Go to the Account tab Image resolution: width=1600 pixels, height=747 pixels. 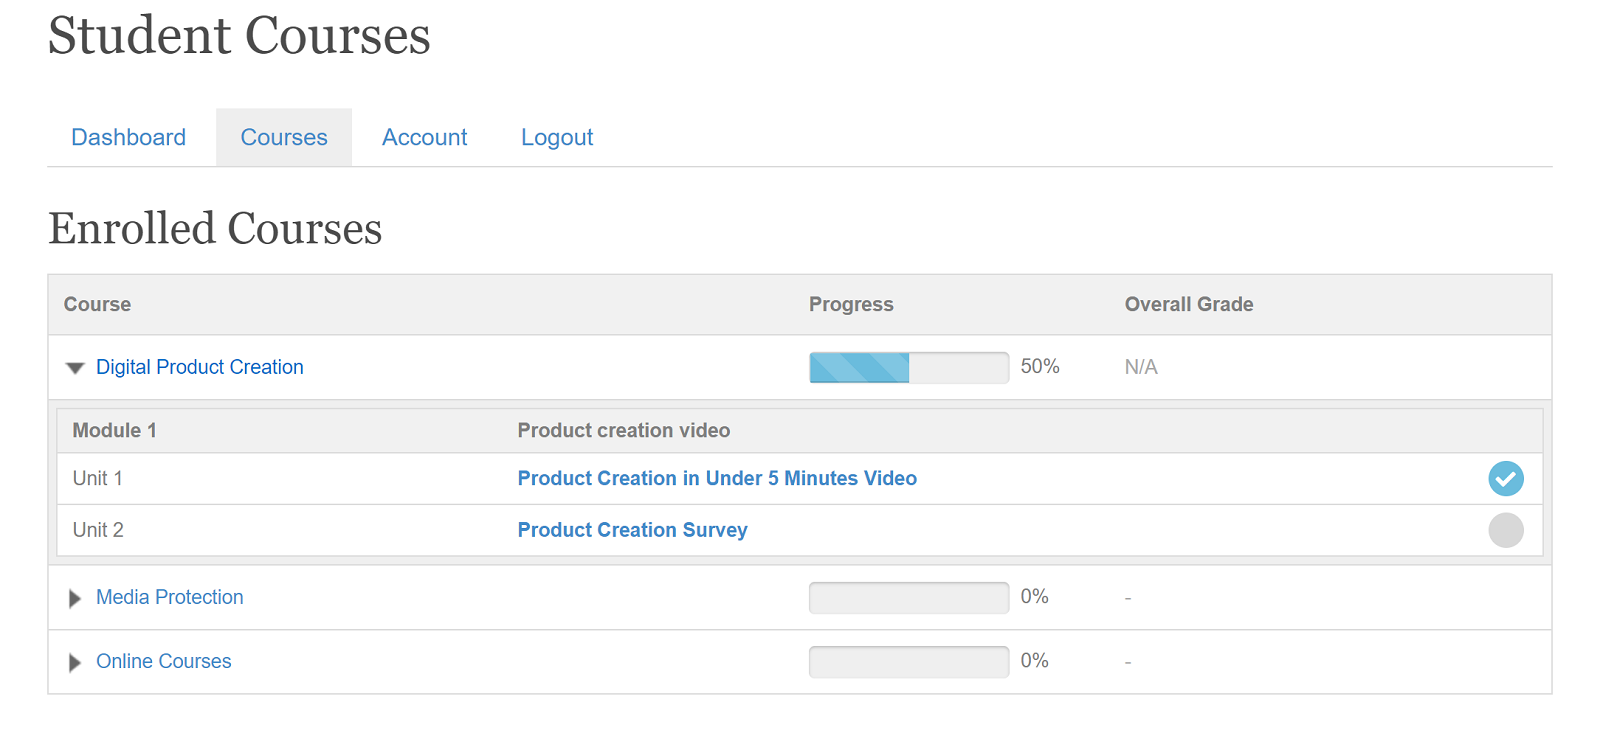424,137
